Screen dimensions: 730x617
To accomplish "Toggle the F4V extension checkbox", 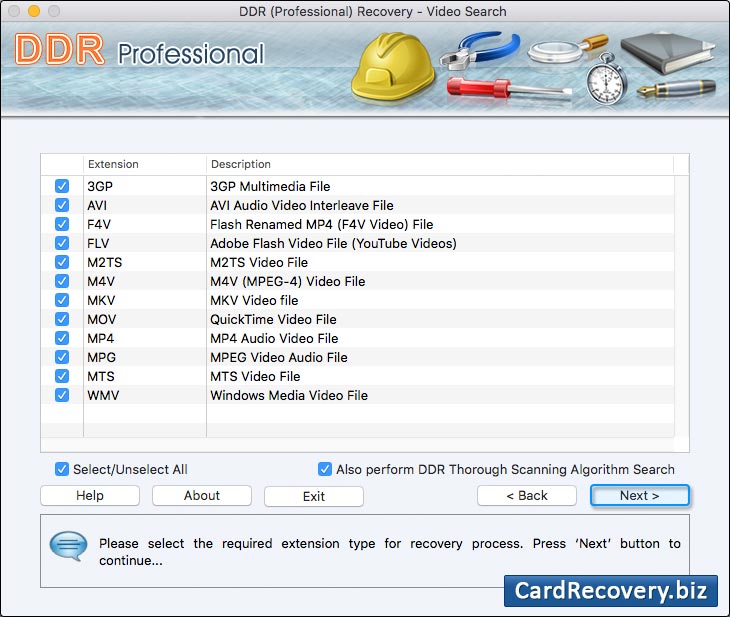I will (x=61, y=224).
